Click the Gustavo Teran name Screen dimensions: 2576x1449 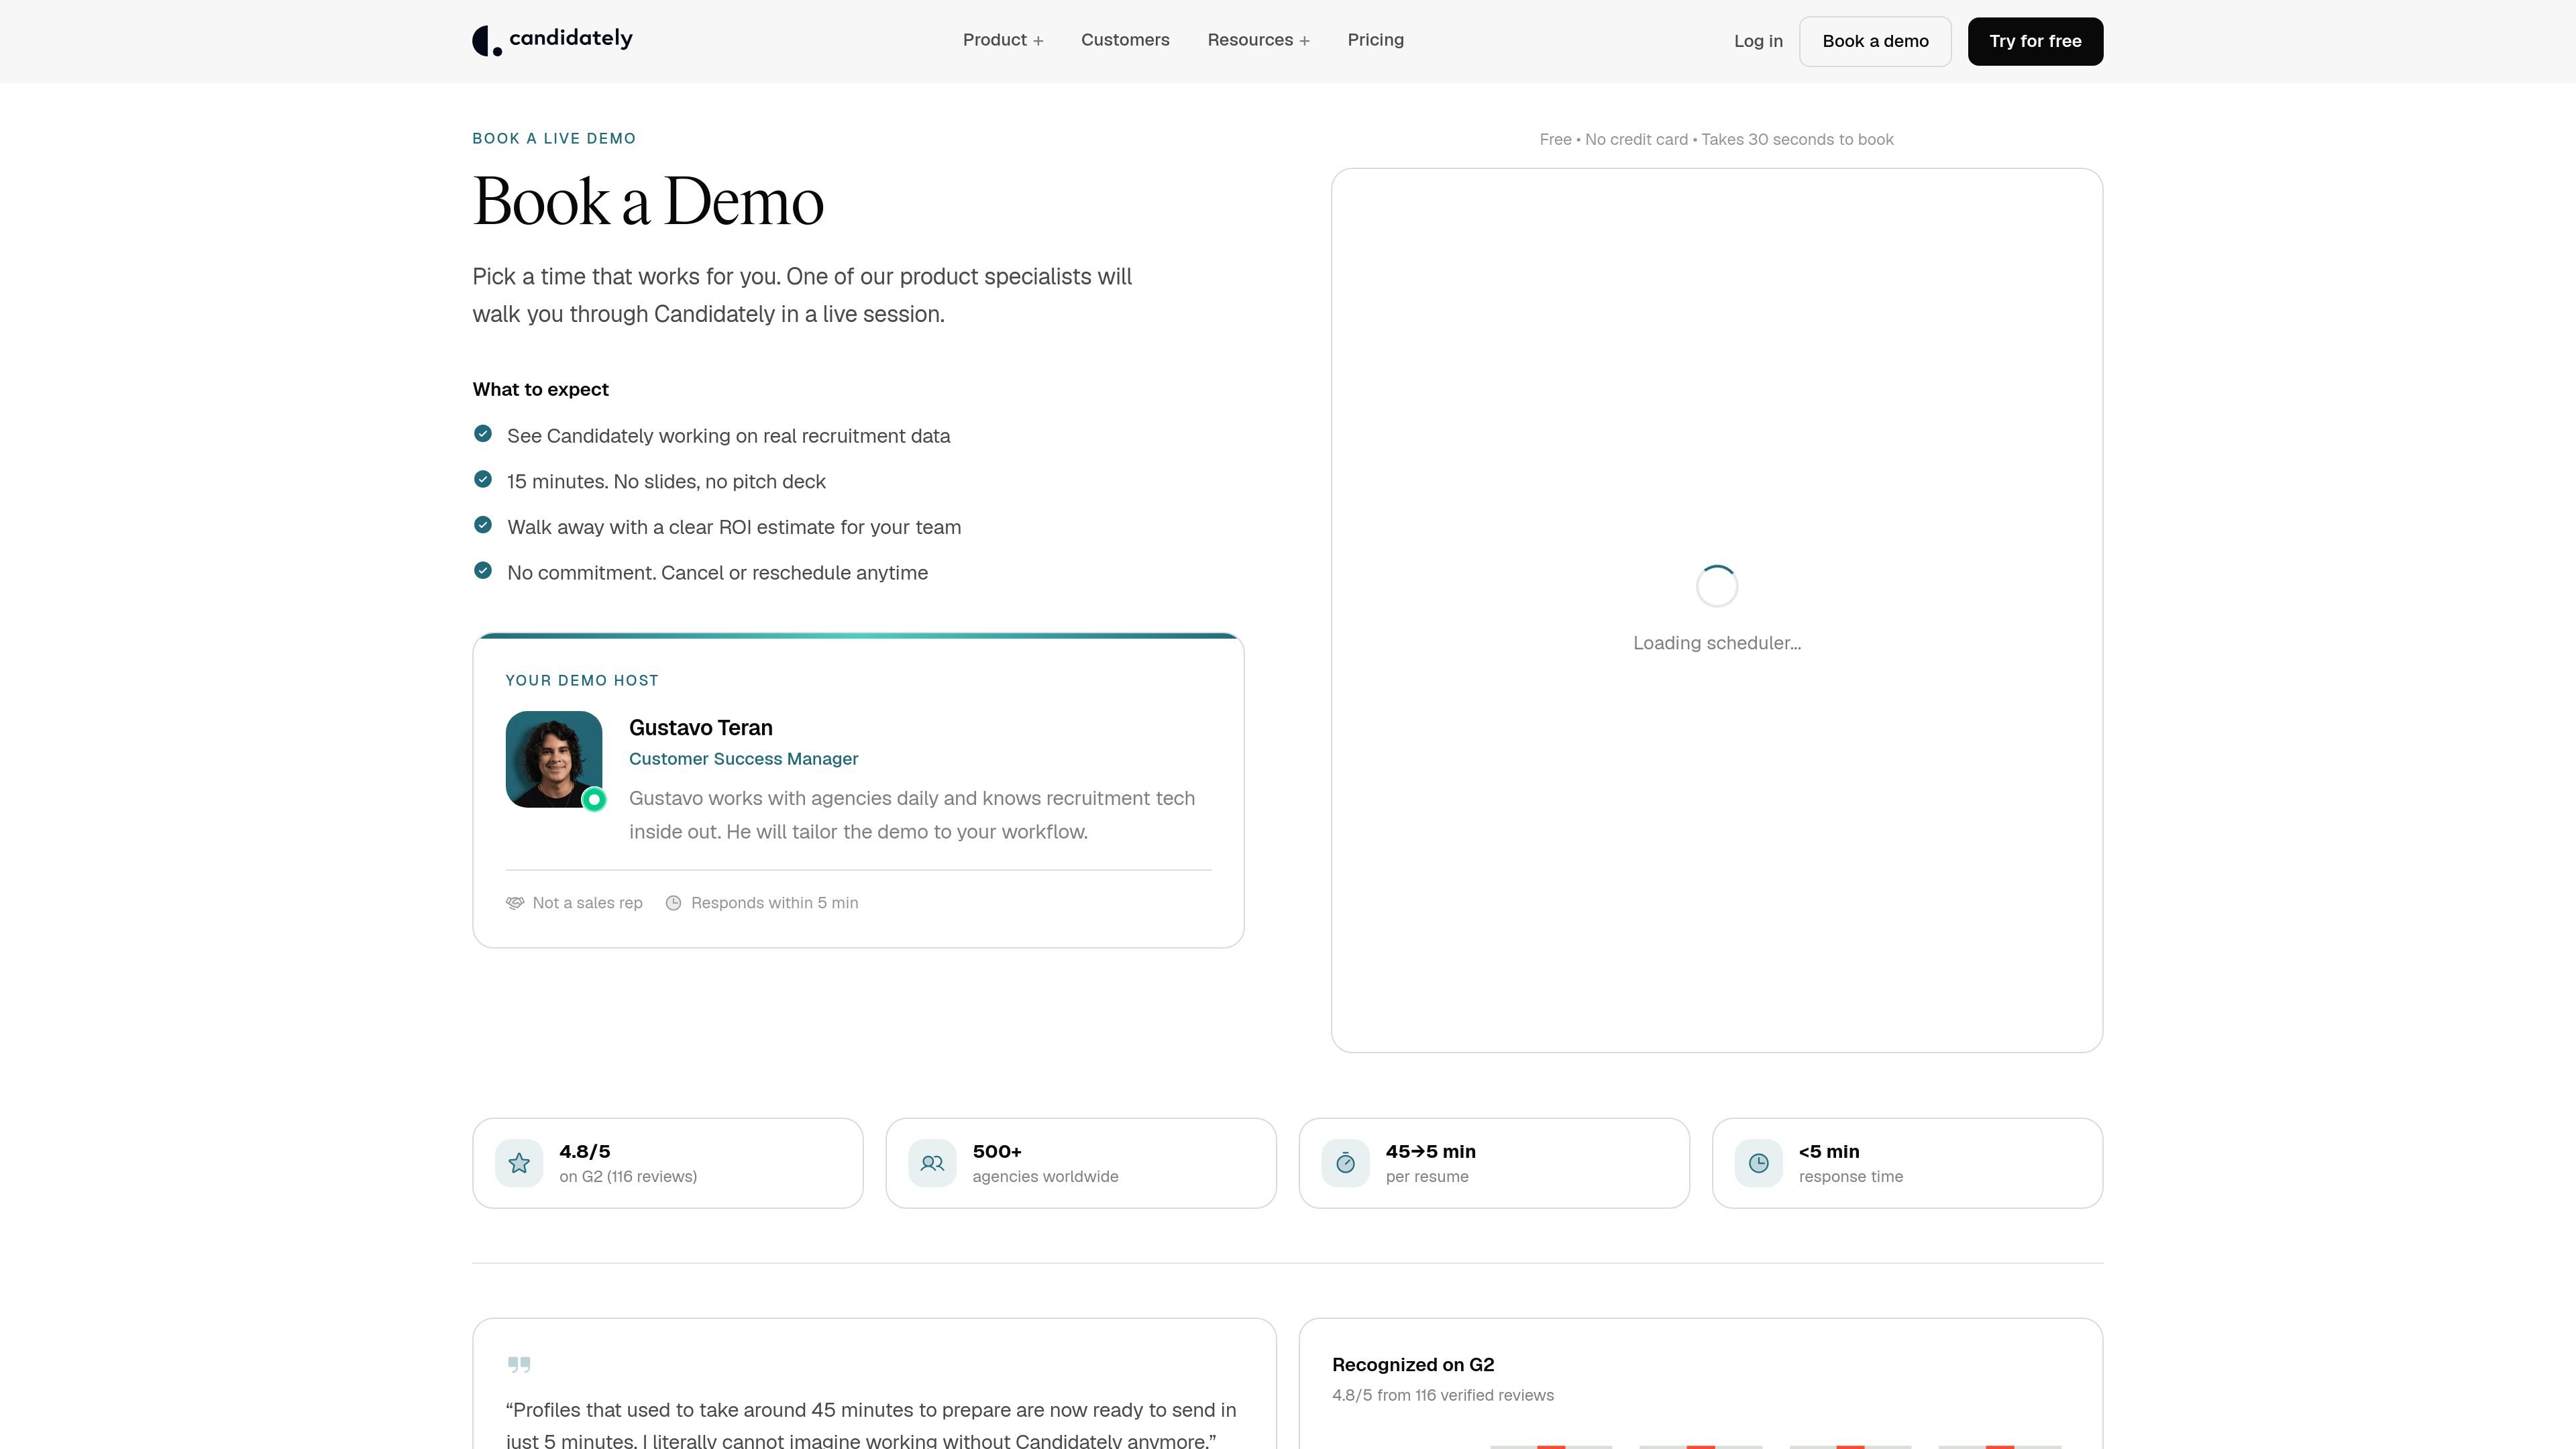(700, 728)
